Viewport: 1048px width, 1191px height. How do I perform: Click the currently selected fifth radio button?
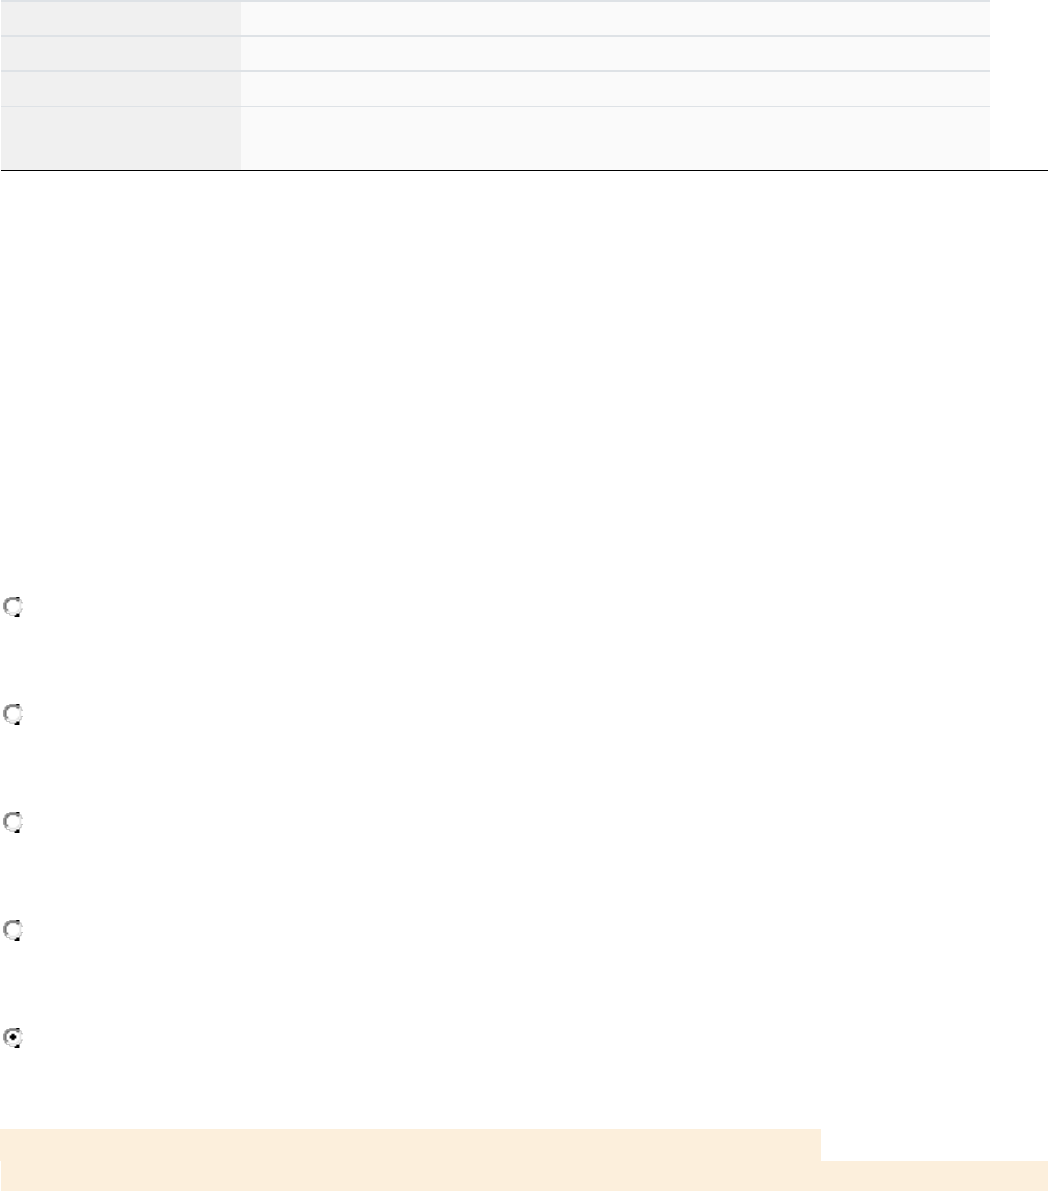click(14, 1039)
